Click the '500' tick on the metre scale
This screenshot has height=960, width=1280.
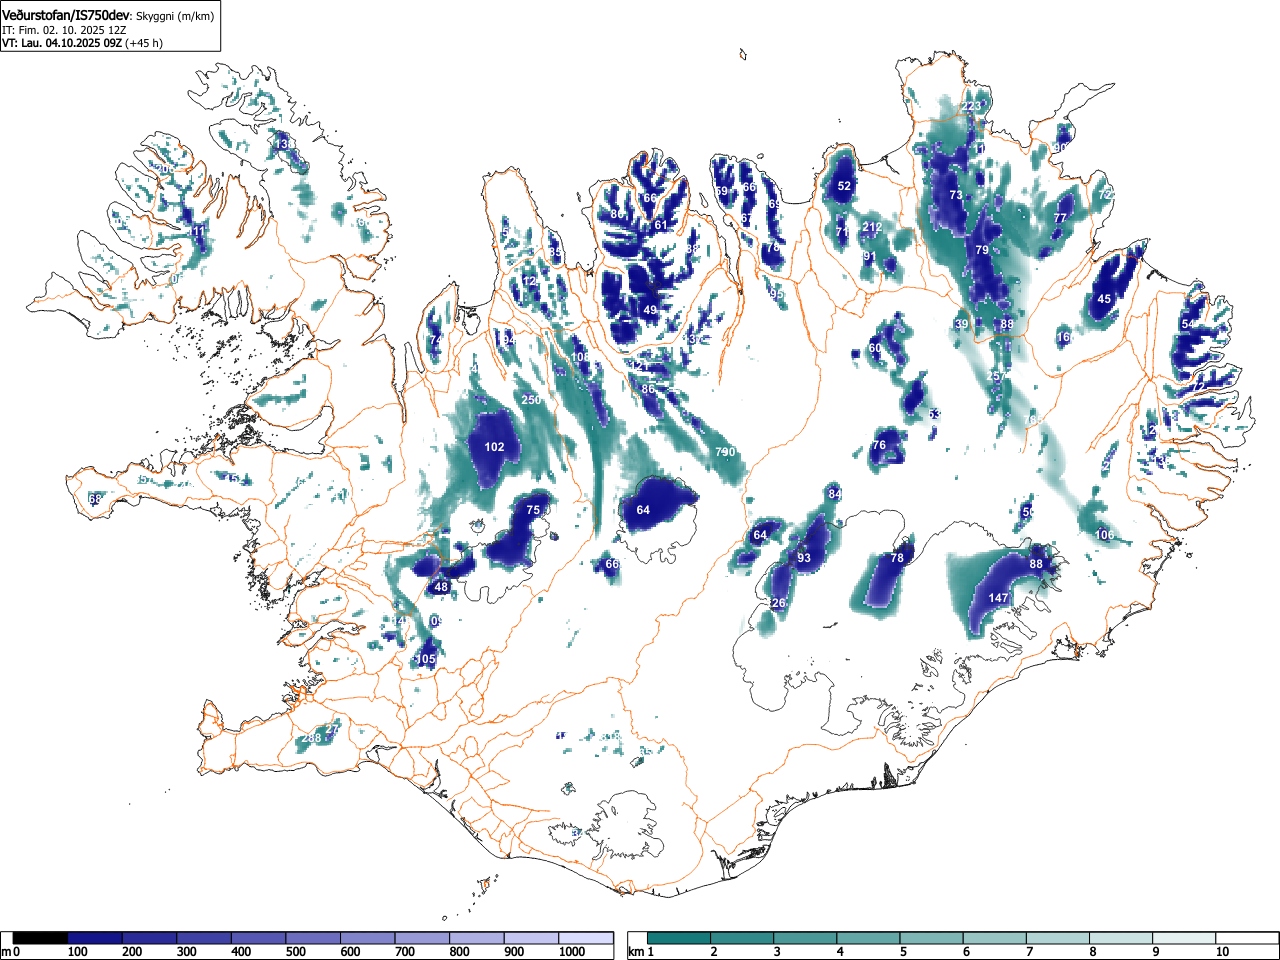(295, 952)
